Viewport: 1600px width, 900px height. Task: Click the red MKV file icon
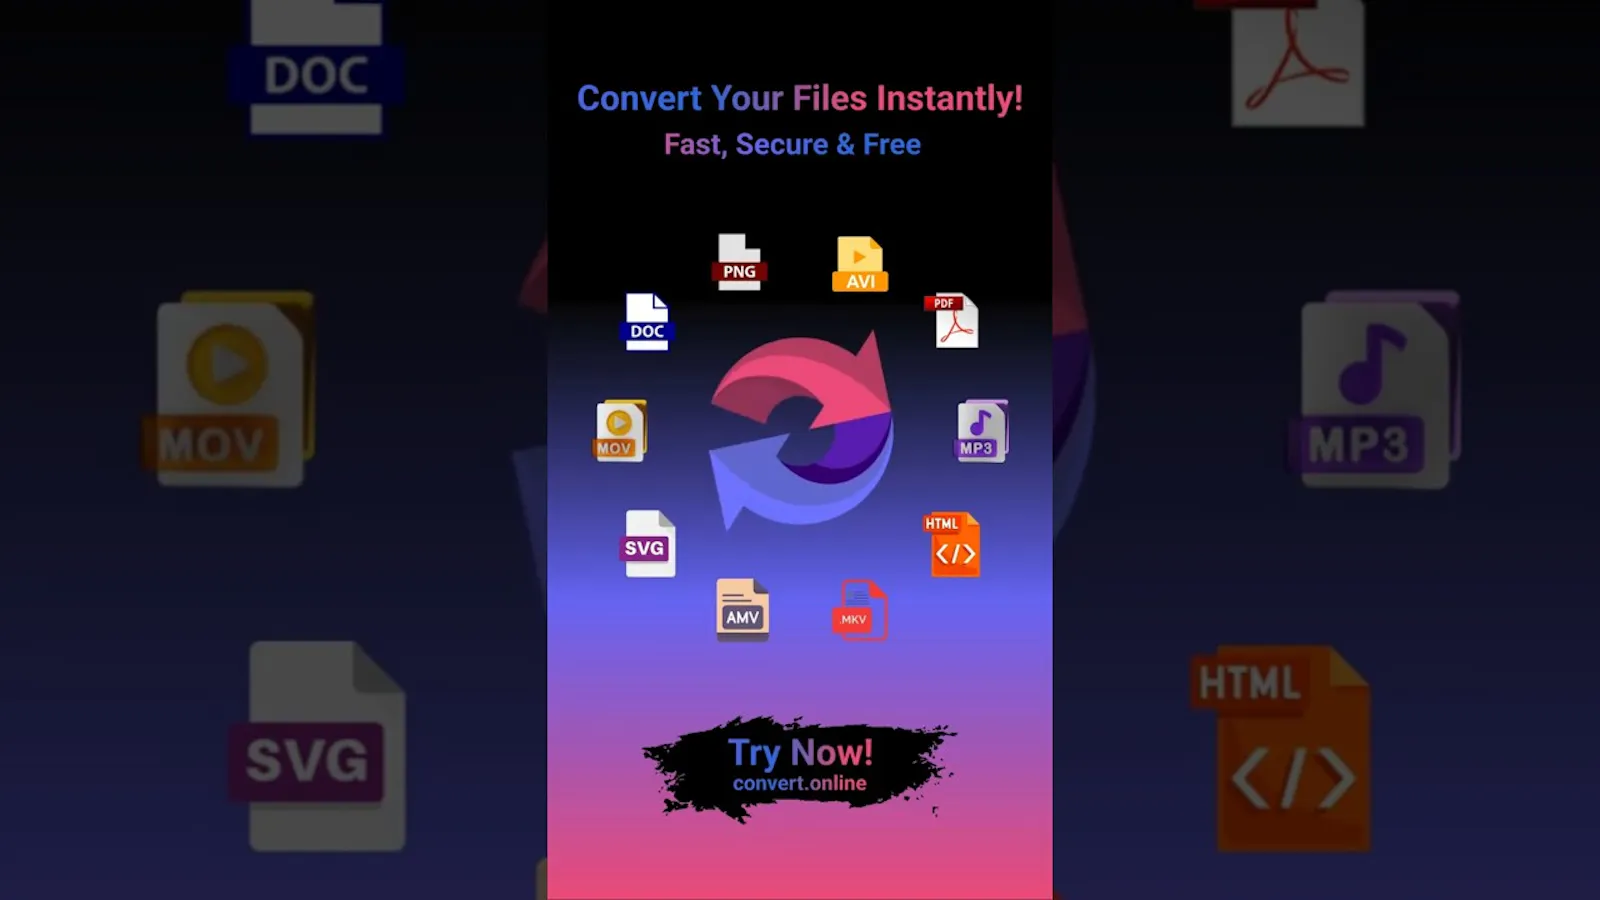pyautogui.click(x=860, y=610)
